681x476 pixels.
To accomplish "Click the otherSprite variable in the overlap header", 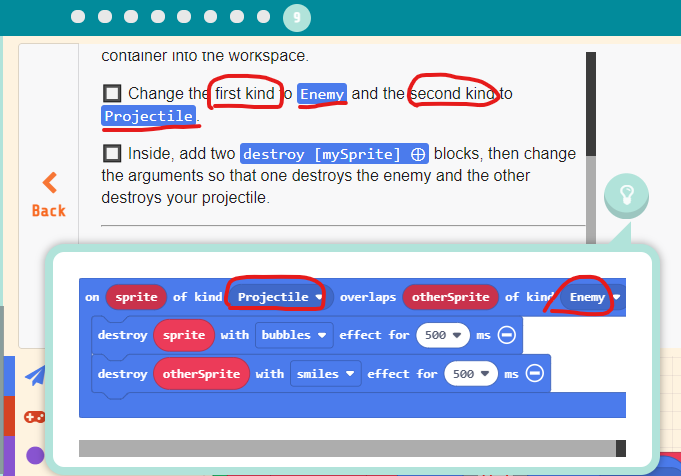I will point(450,297).
